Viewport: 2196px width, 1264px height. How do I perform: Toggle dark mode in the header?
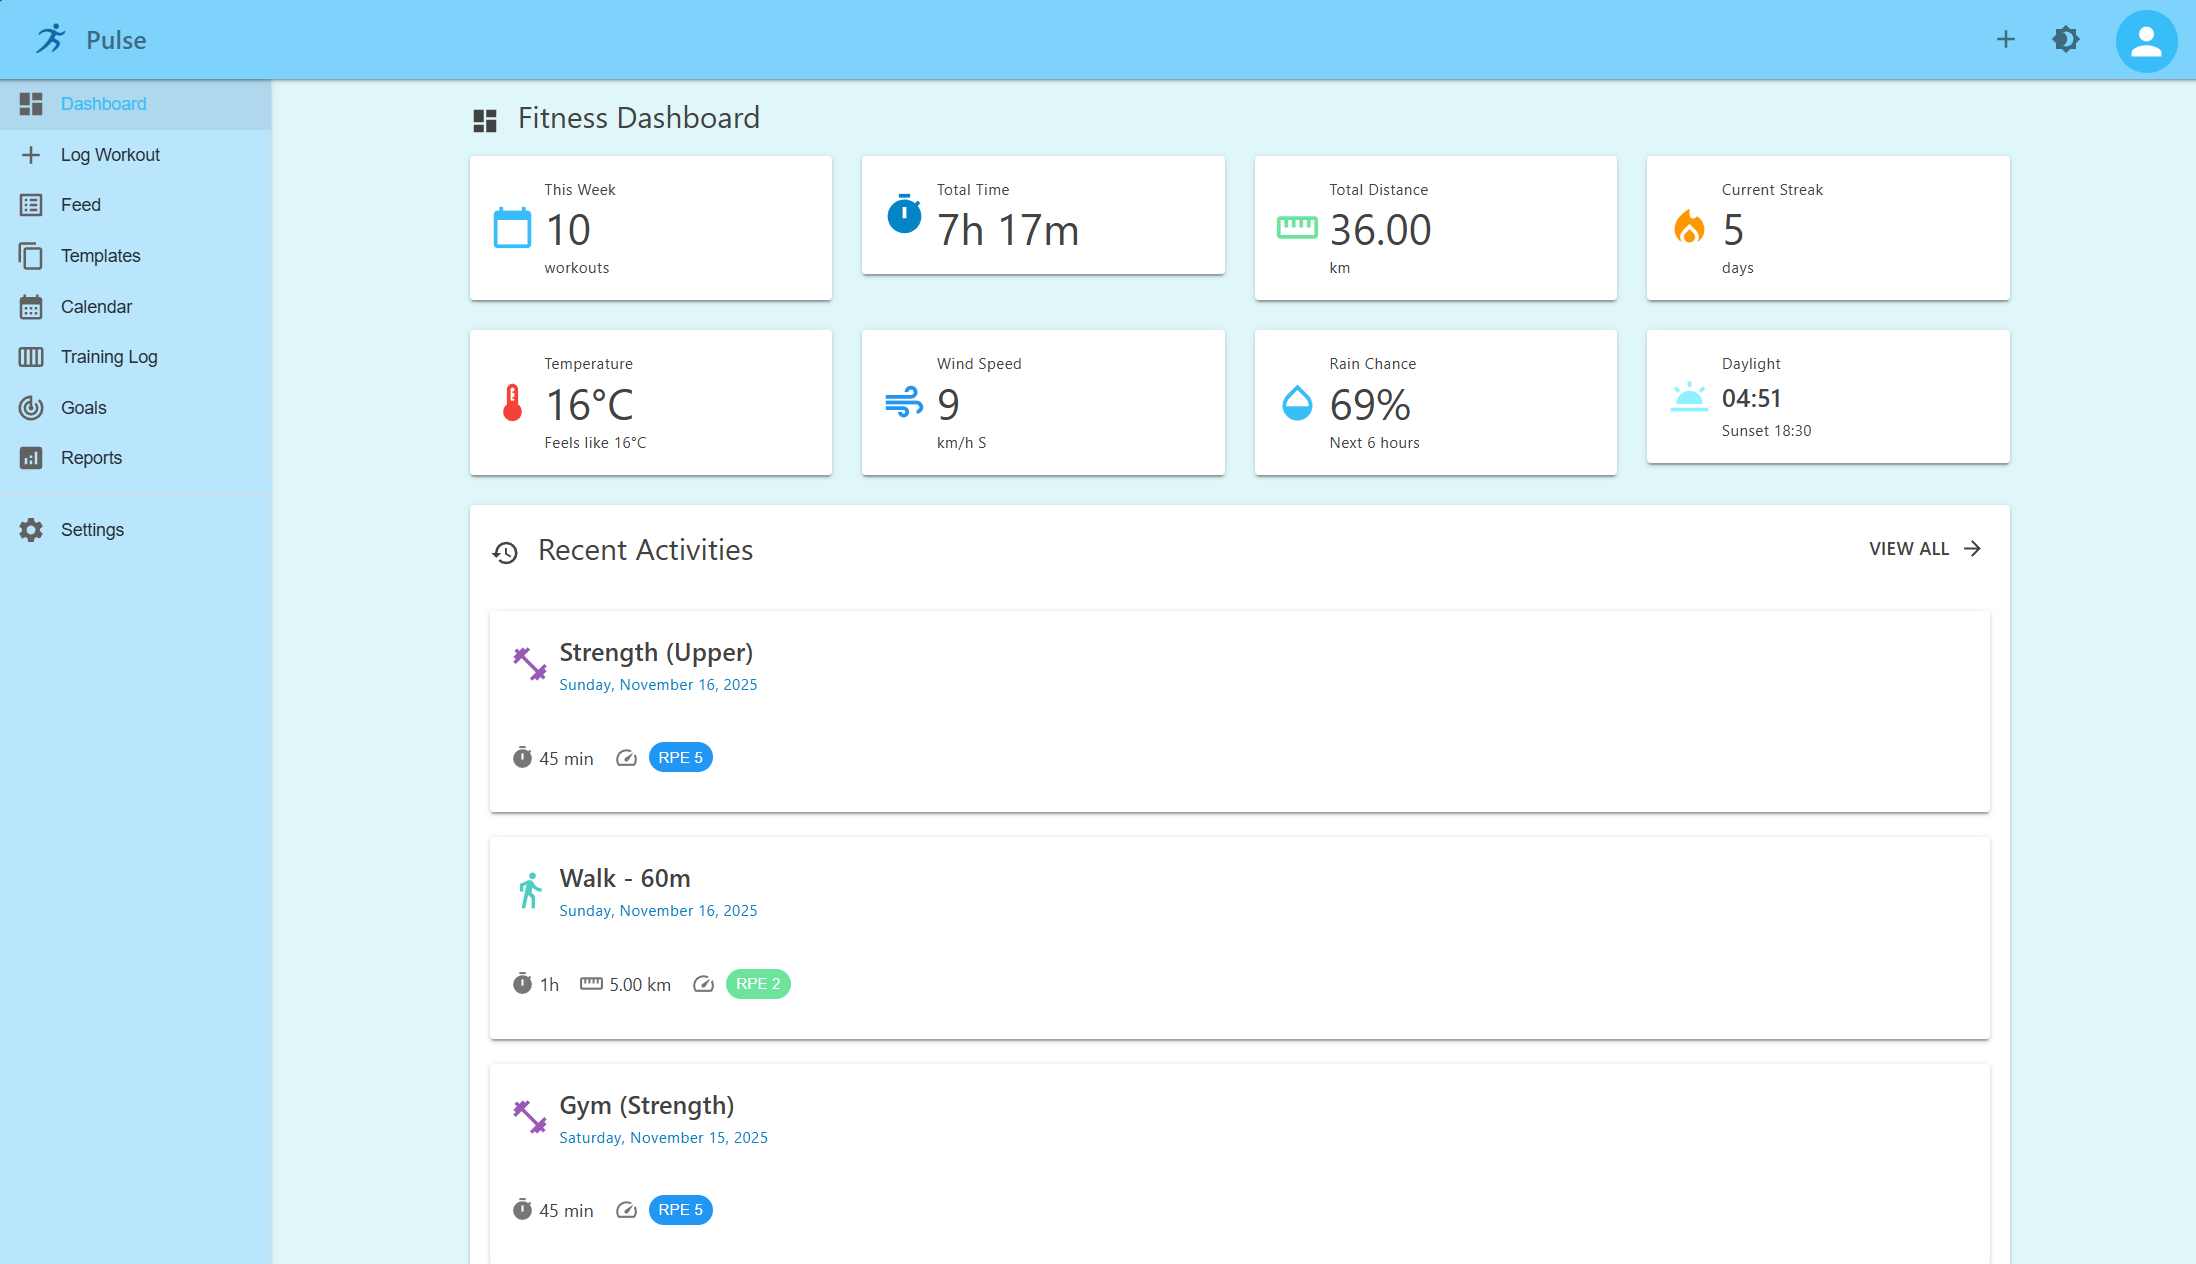(2066, 39)
